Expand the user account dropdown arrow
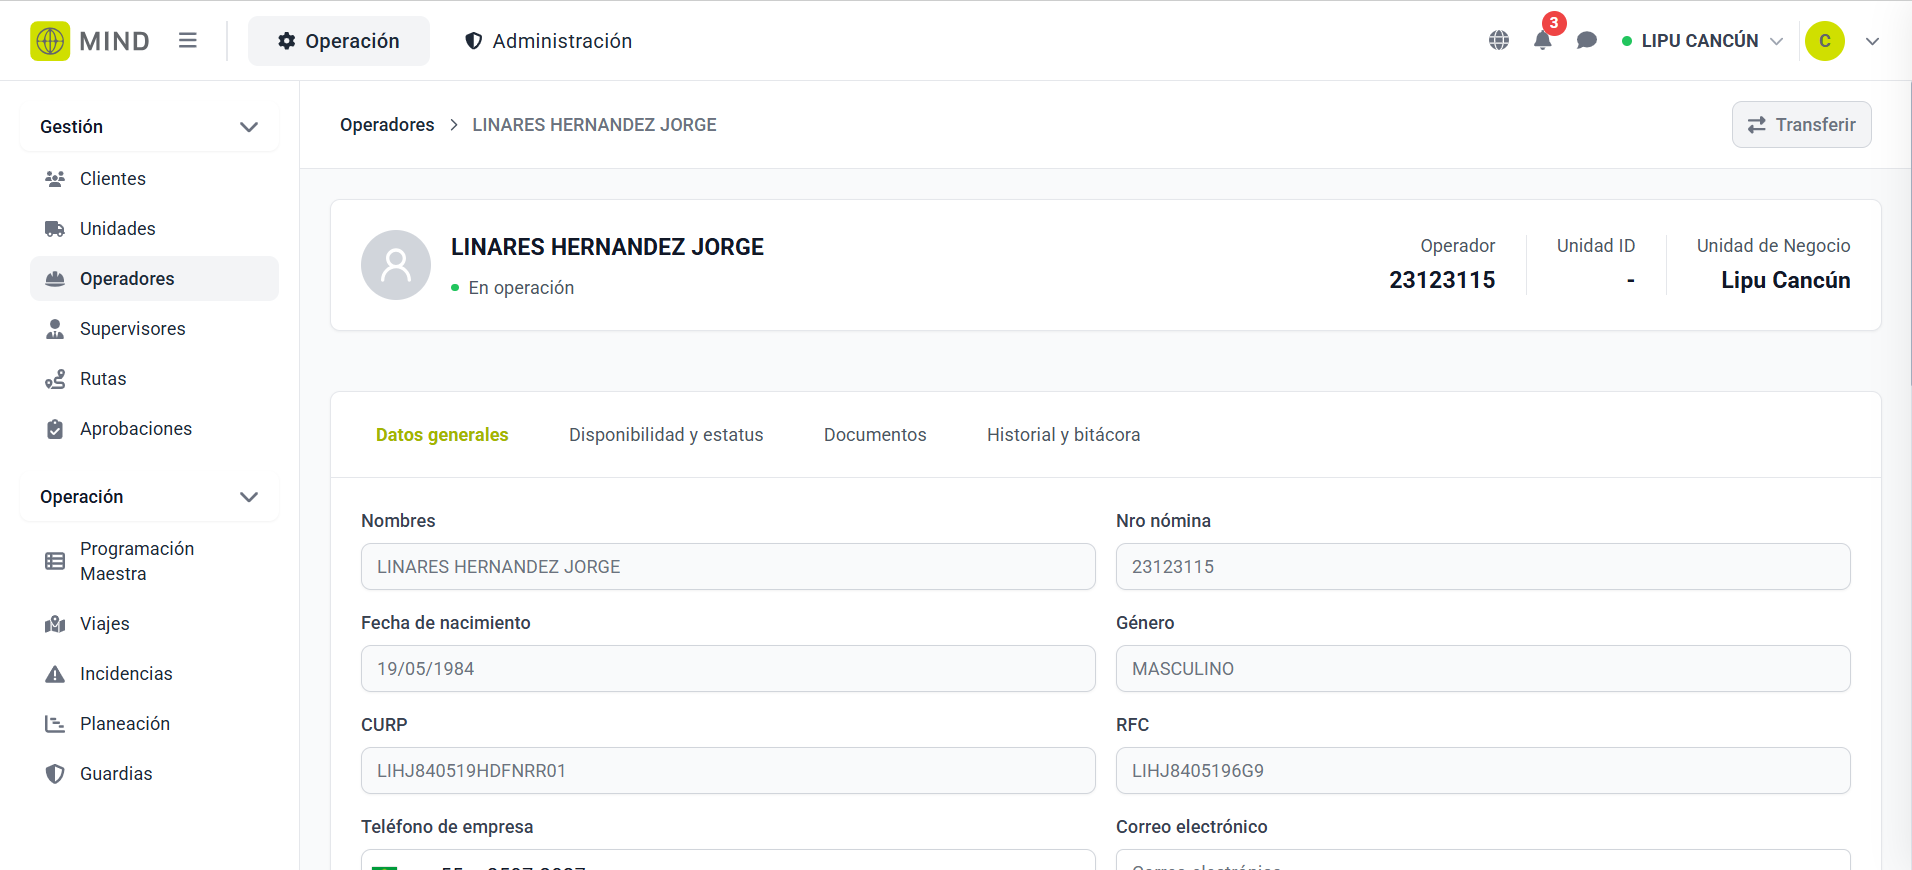The height and width of the screenshot is (870, 1912). (x=1873, y=41)
